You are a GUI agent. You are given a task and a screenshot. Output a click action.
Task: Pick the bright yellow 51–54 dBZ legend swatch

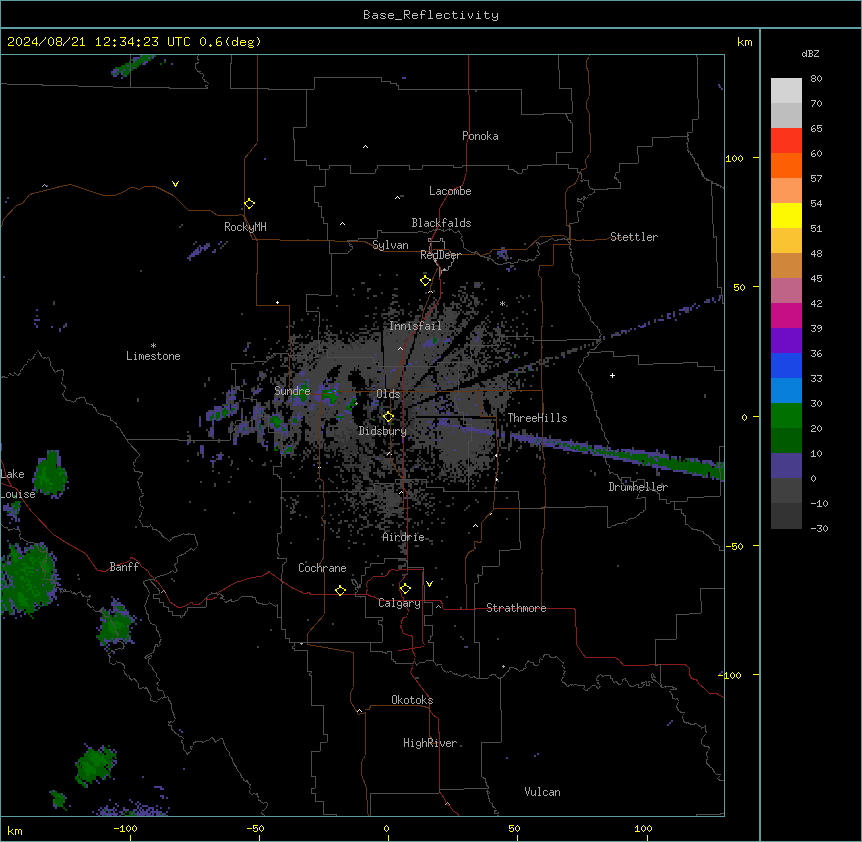point(786,215)
